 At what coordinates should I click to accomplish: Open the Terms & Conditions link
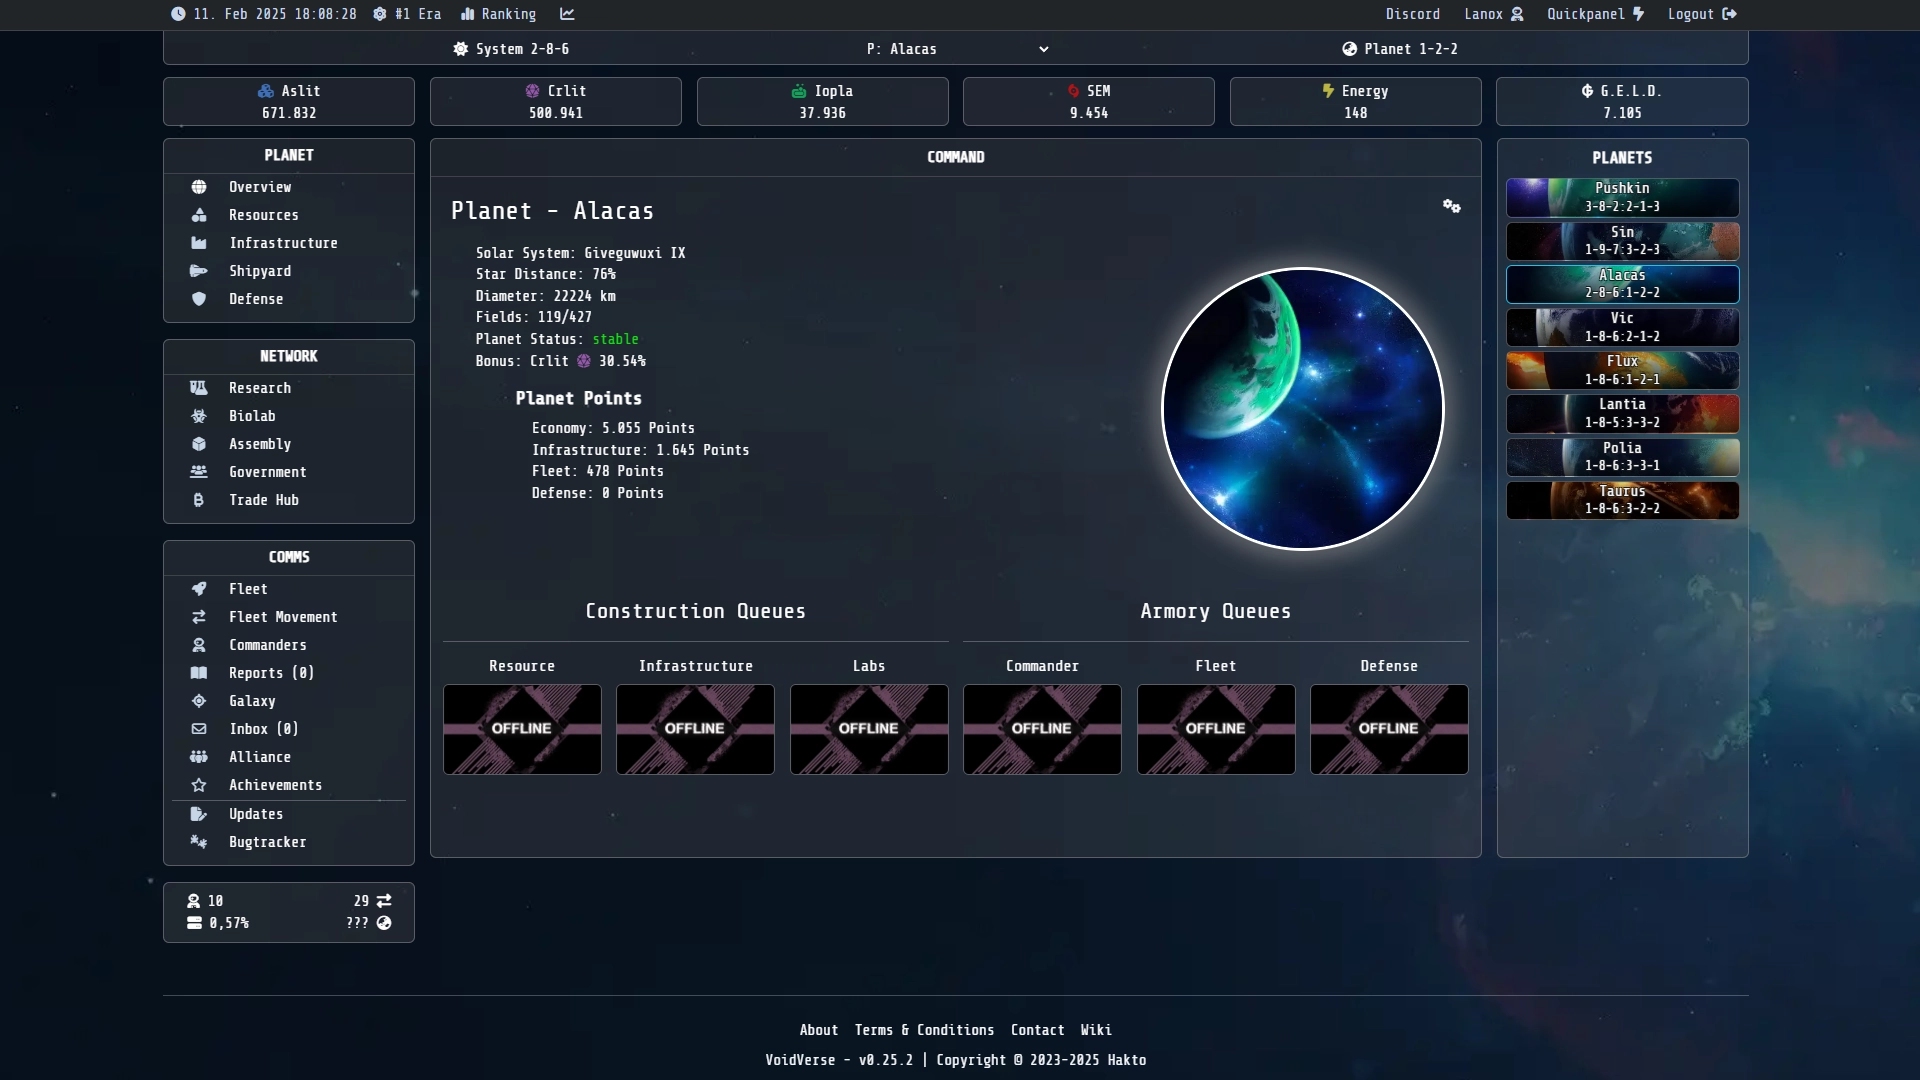tap(924, 1030)
